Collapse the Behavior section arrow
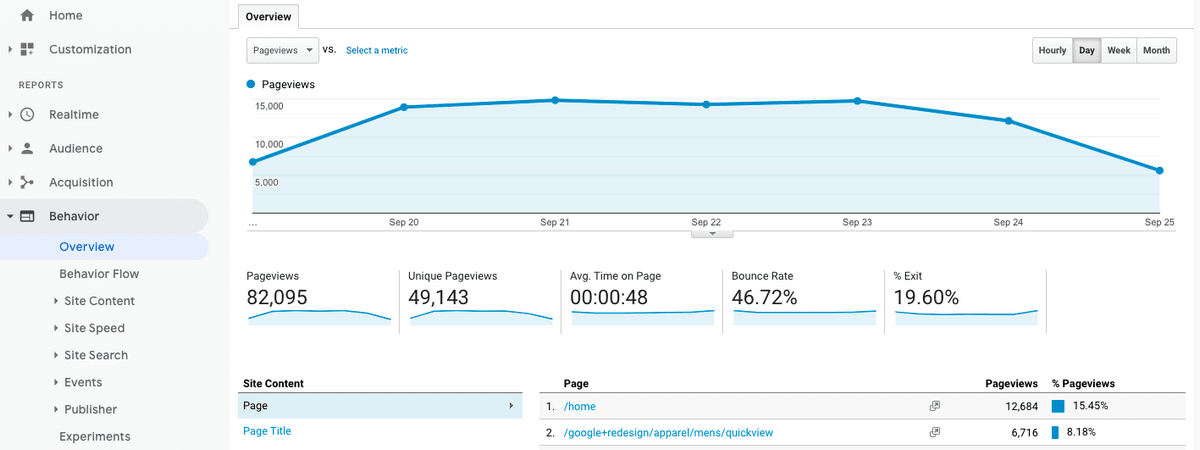The image size is (1200, 450). (x=10, y=216)
